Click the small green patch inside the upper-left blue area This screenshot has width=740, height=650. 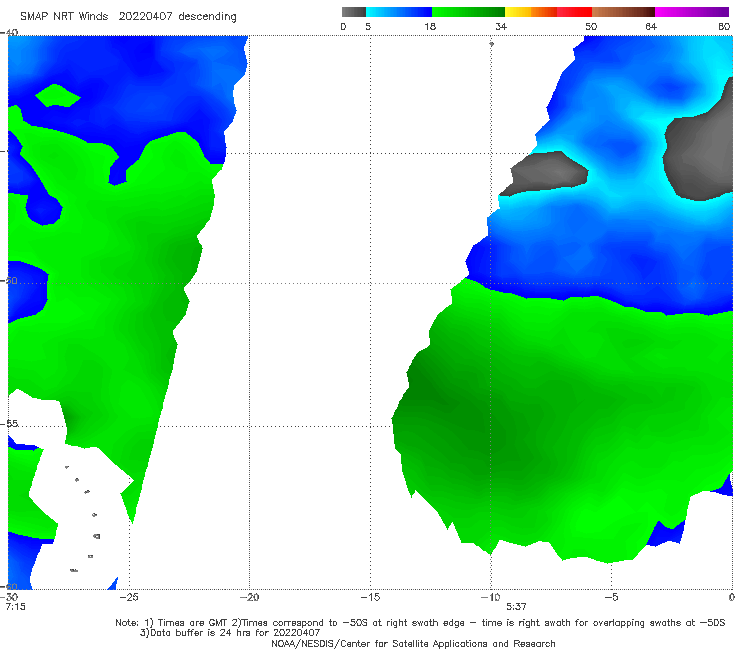coord(58,96)
